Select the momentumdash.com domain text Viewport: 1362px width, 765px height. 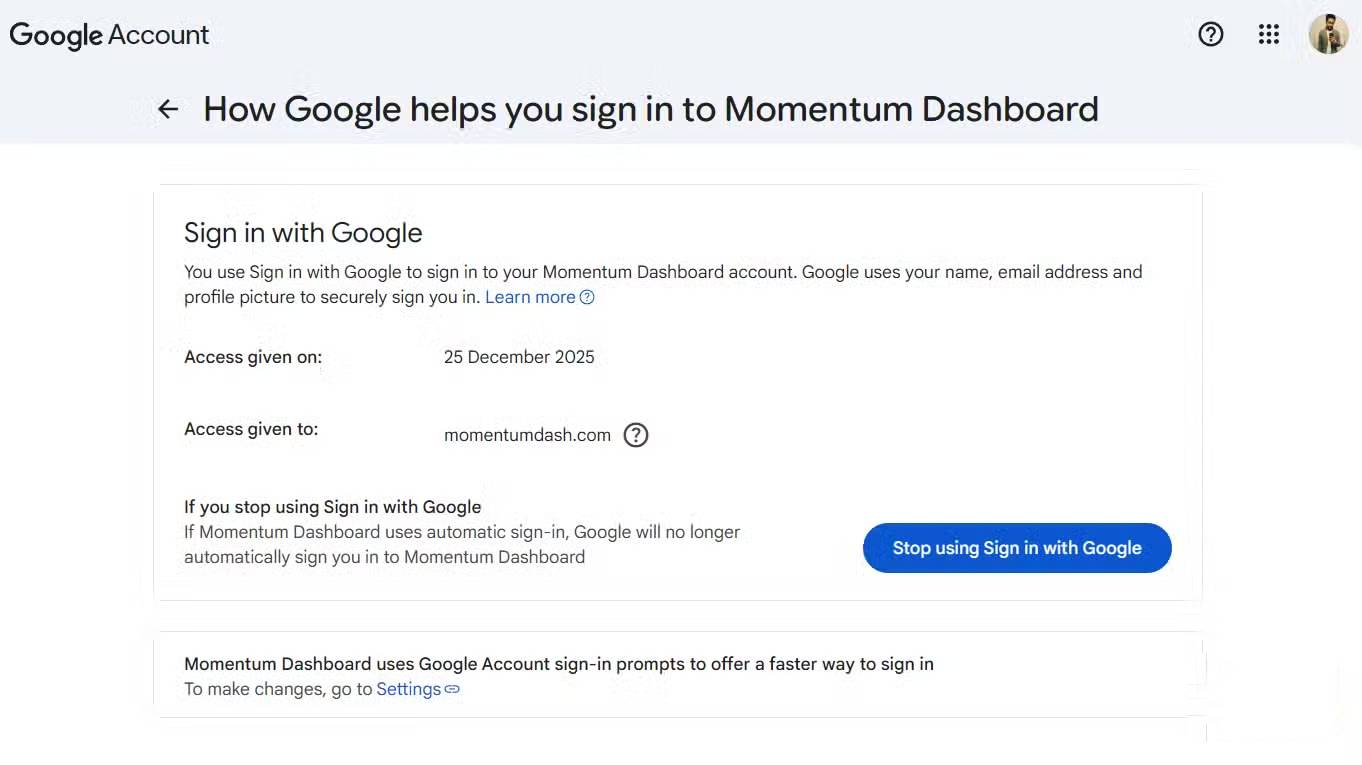point(527,435)
